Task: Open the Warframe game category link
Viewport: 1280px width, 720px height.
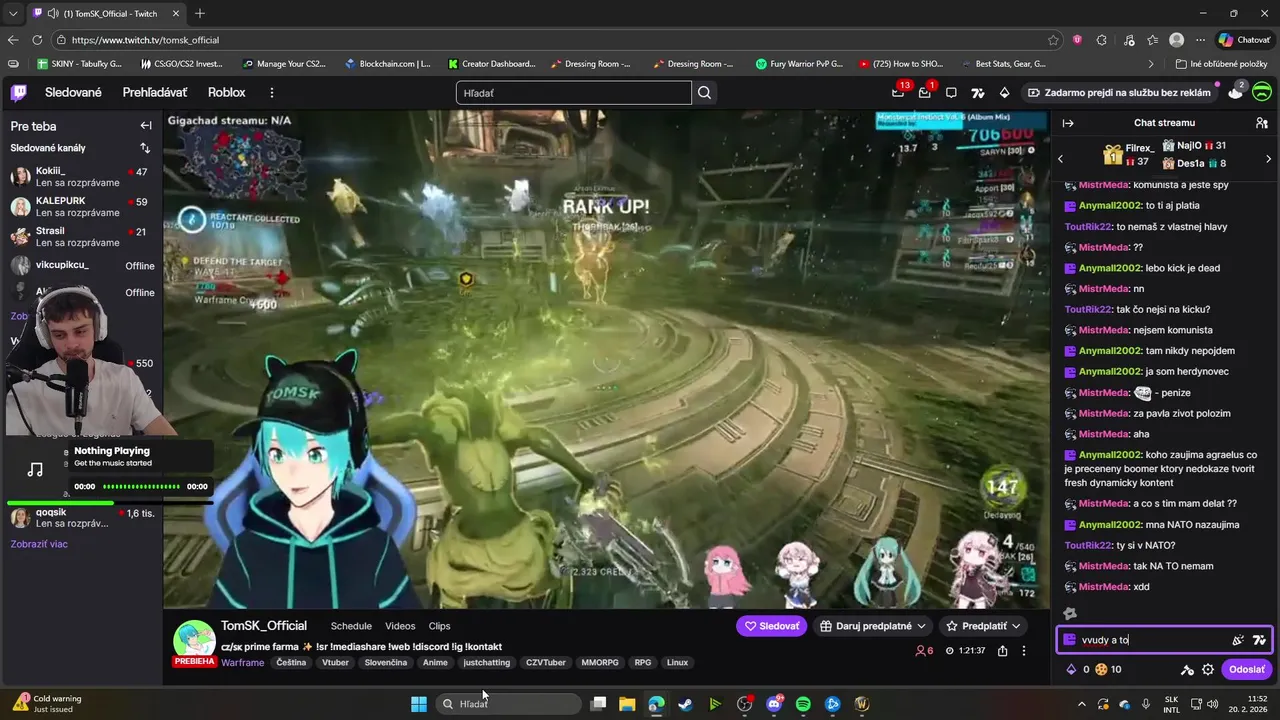Action: point(243,663)
